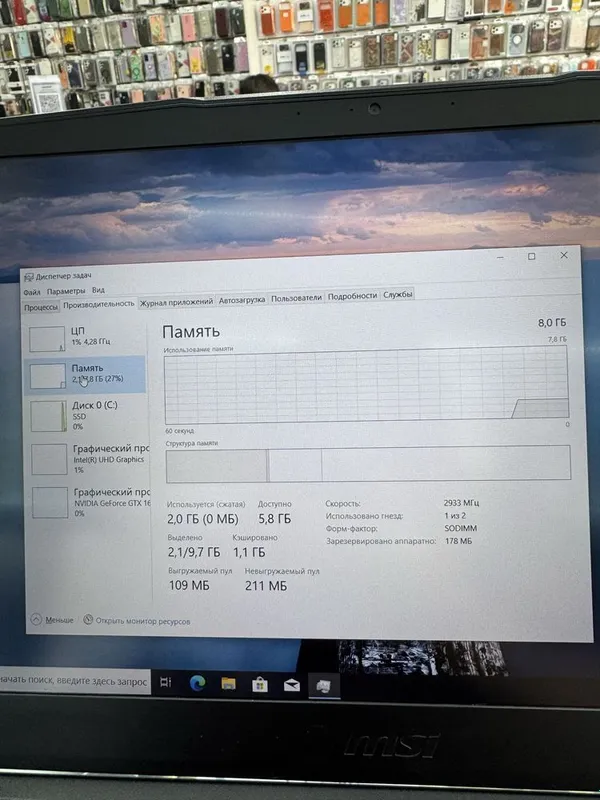Select Диск 0 (C:) in sidebar
Screen dimensions: 600x800
[x=85, y=415]
